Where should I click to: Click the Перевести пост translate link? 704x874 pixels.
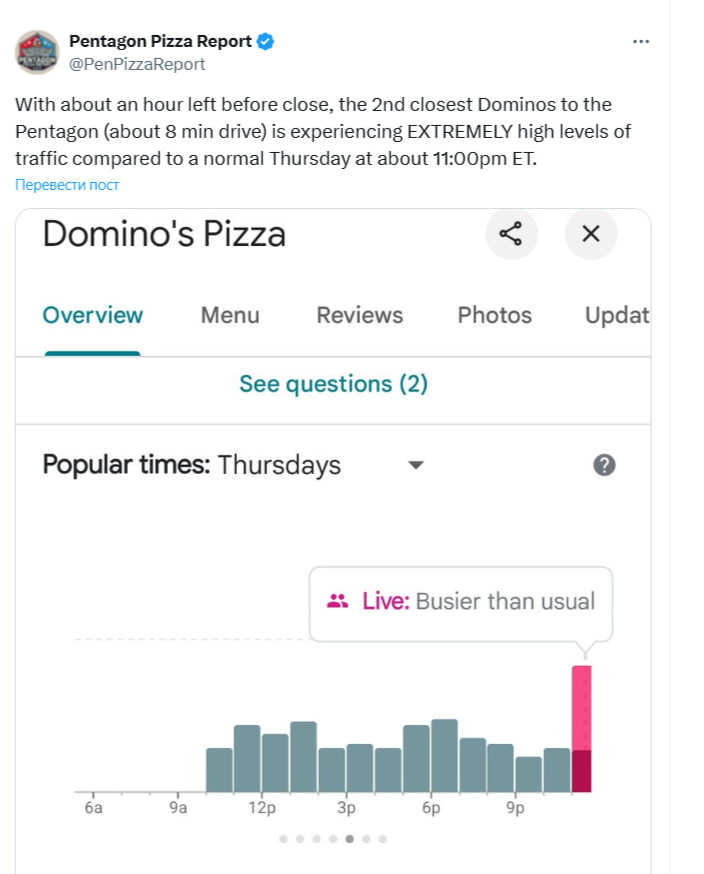click(x=67, y=185)
